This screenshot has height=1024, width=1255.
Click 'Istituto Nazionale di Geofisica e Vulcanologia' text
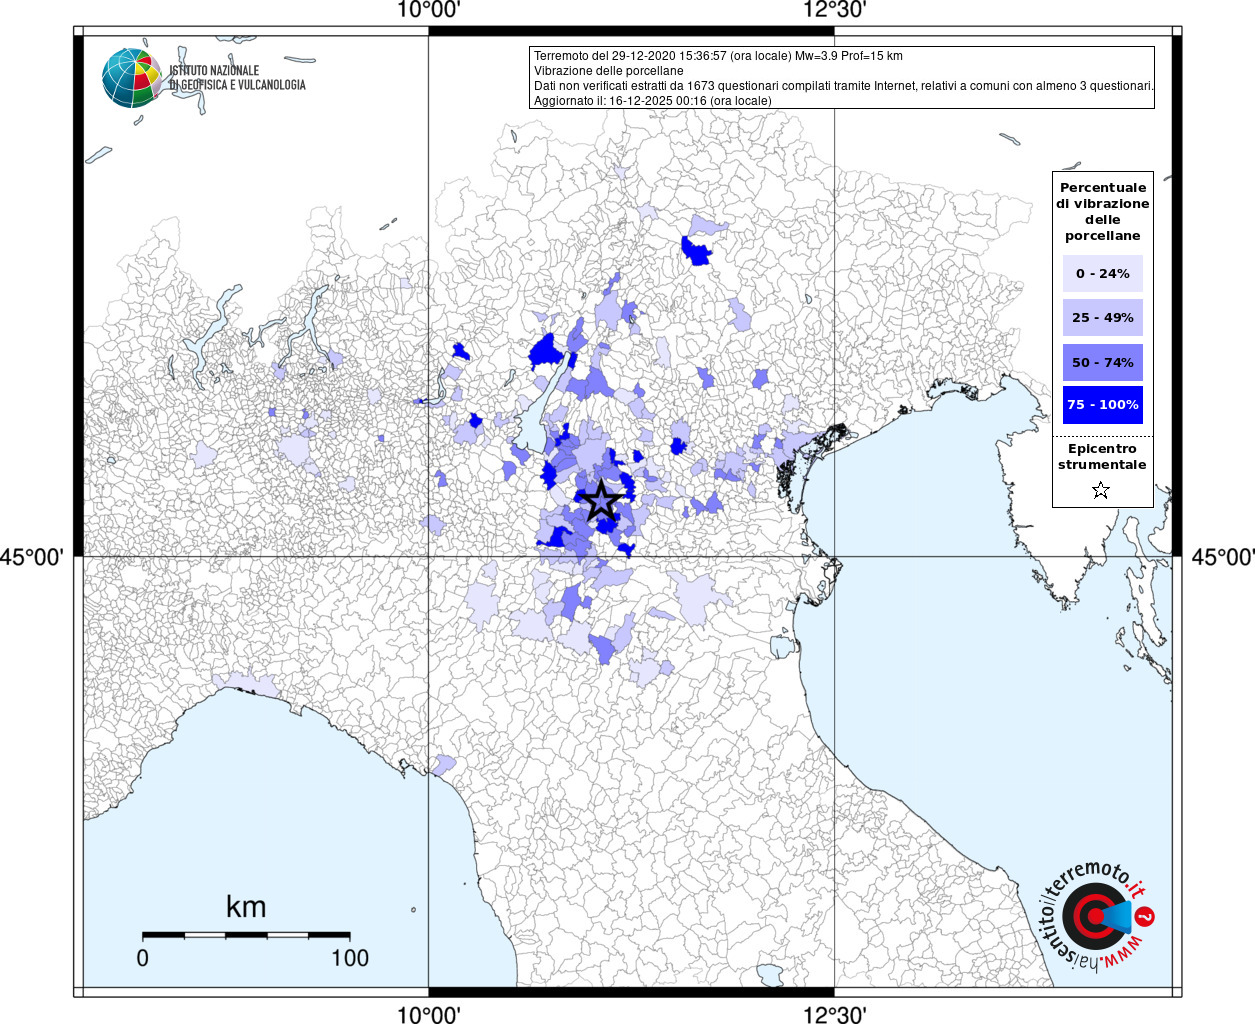point(237,78)
